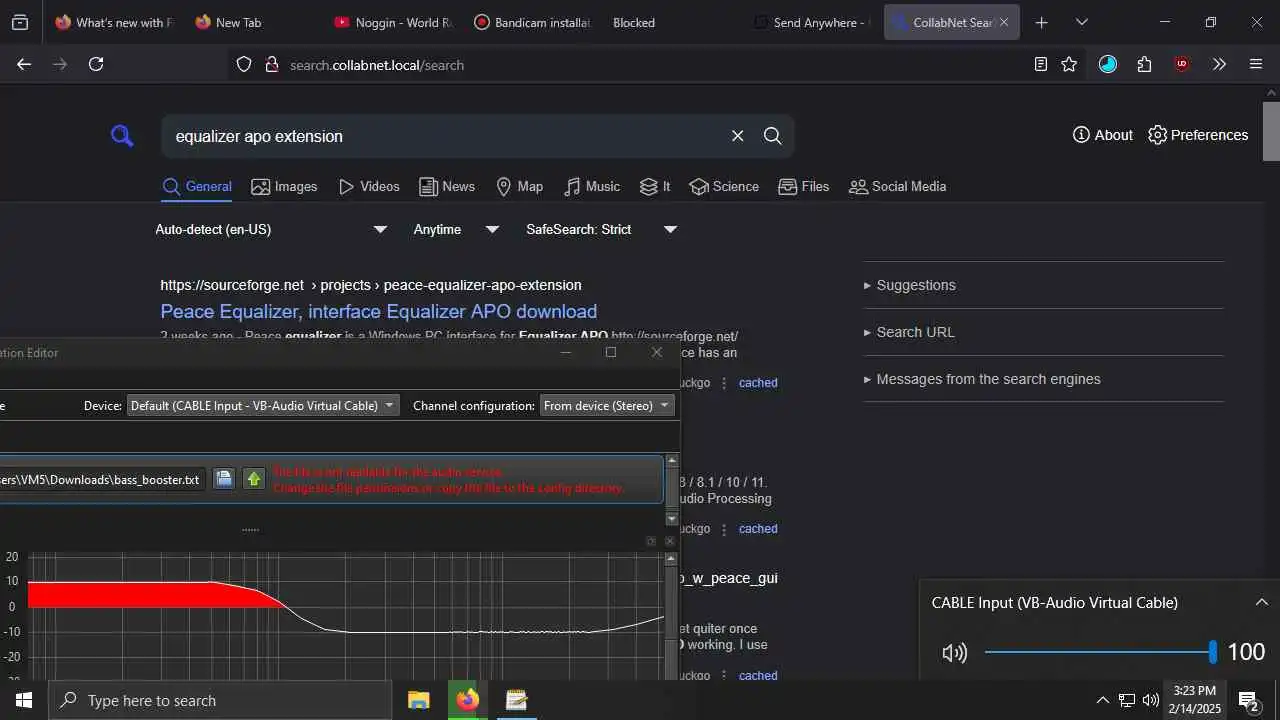The width and height of the screenshot is (1280, 720).
Task: Mute the CABLE Input speaker icon
Action: pos(955,653)
